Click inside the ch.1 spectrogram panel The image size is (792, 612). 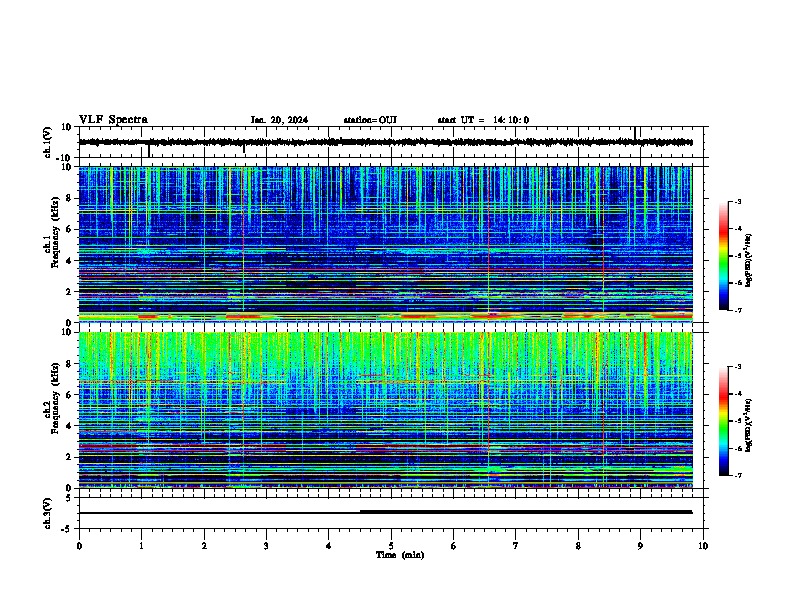385,244
